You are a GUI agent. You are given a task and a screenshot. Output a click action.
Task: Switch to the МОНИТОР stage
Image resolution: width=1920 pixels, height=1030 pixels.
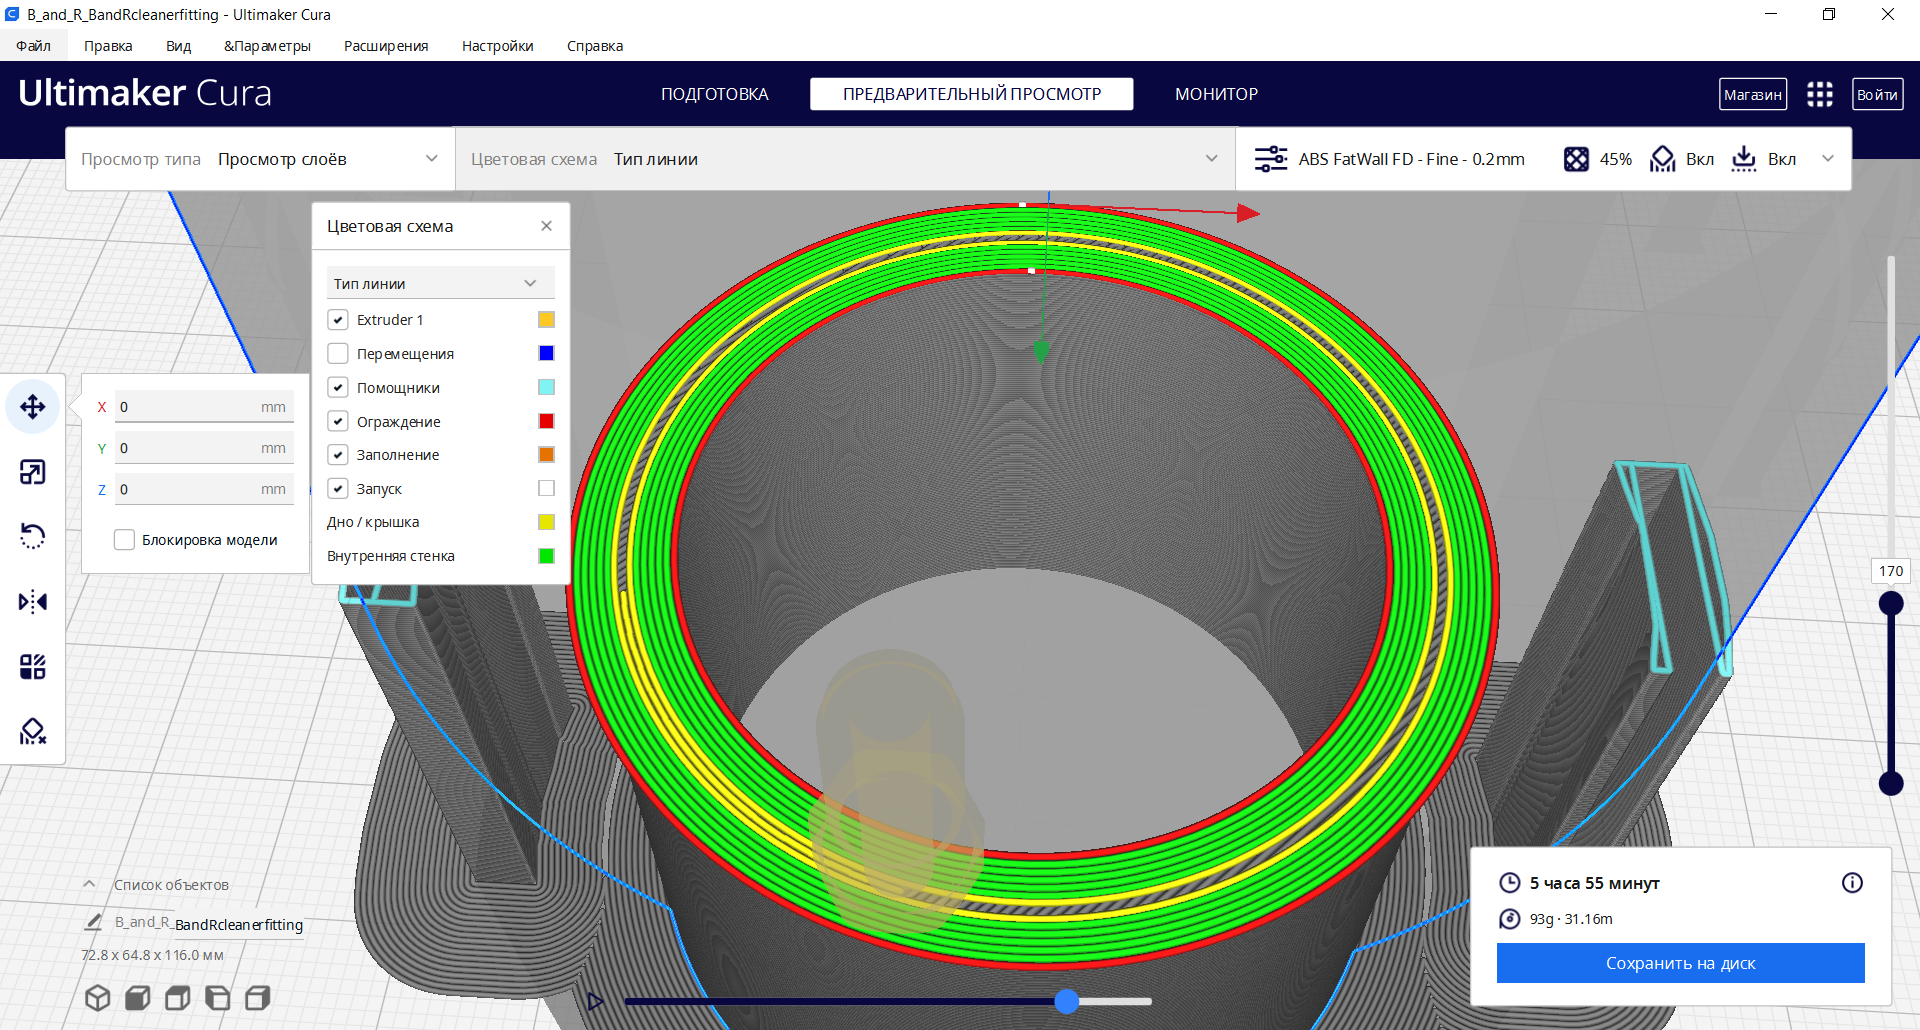pos(1216,94)
